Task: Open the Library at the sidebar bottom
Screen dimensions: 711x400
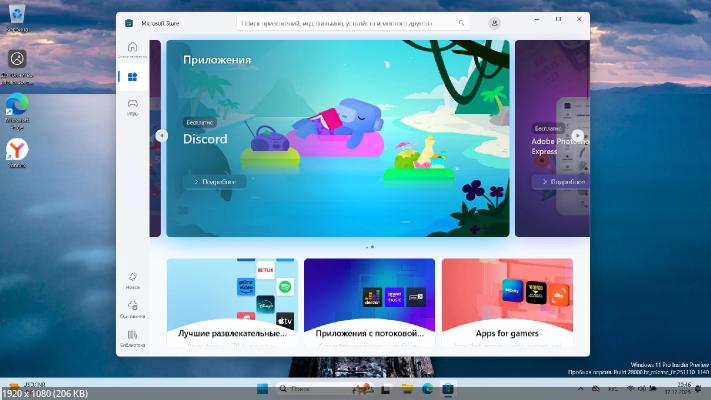Action: click(x=132, y=337)
